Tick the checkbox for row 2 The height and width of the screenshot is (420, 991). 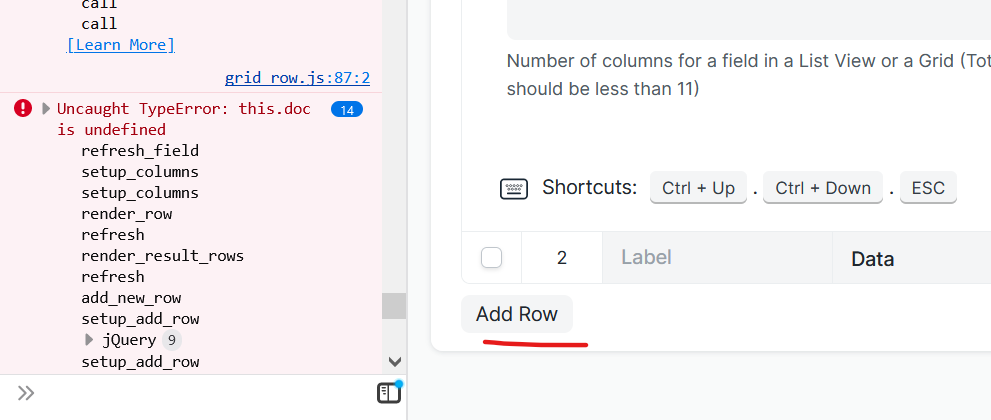tap(492, 258)
